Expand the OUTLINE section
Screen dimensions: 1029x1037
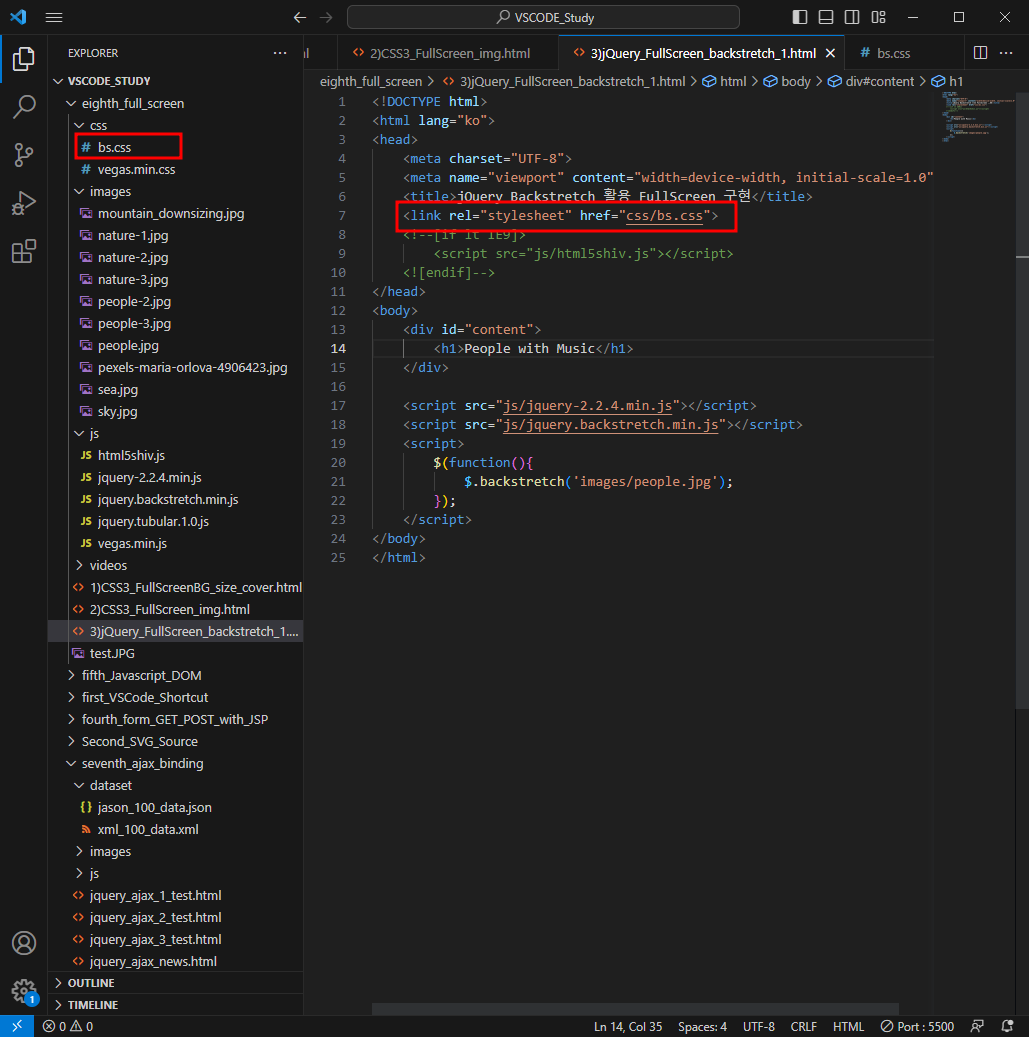pos(175,983)
